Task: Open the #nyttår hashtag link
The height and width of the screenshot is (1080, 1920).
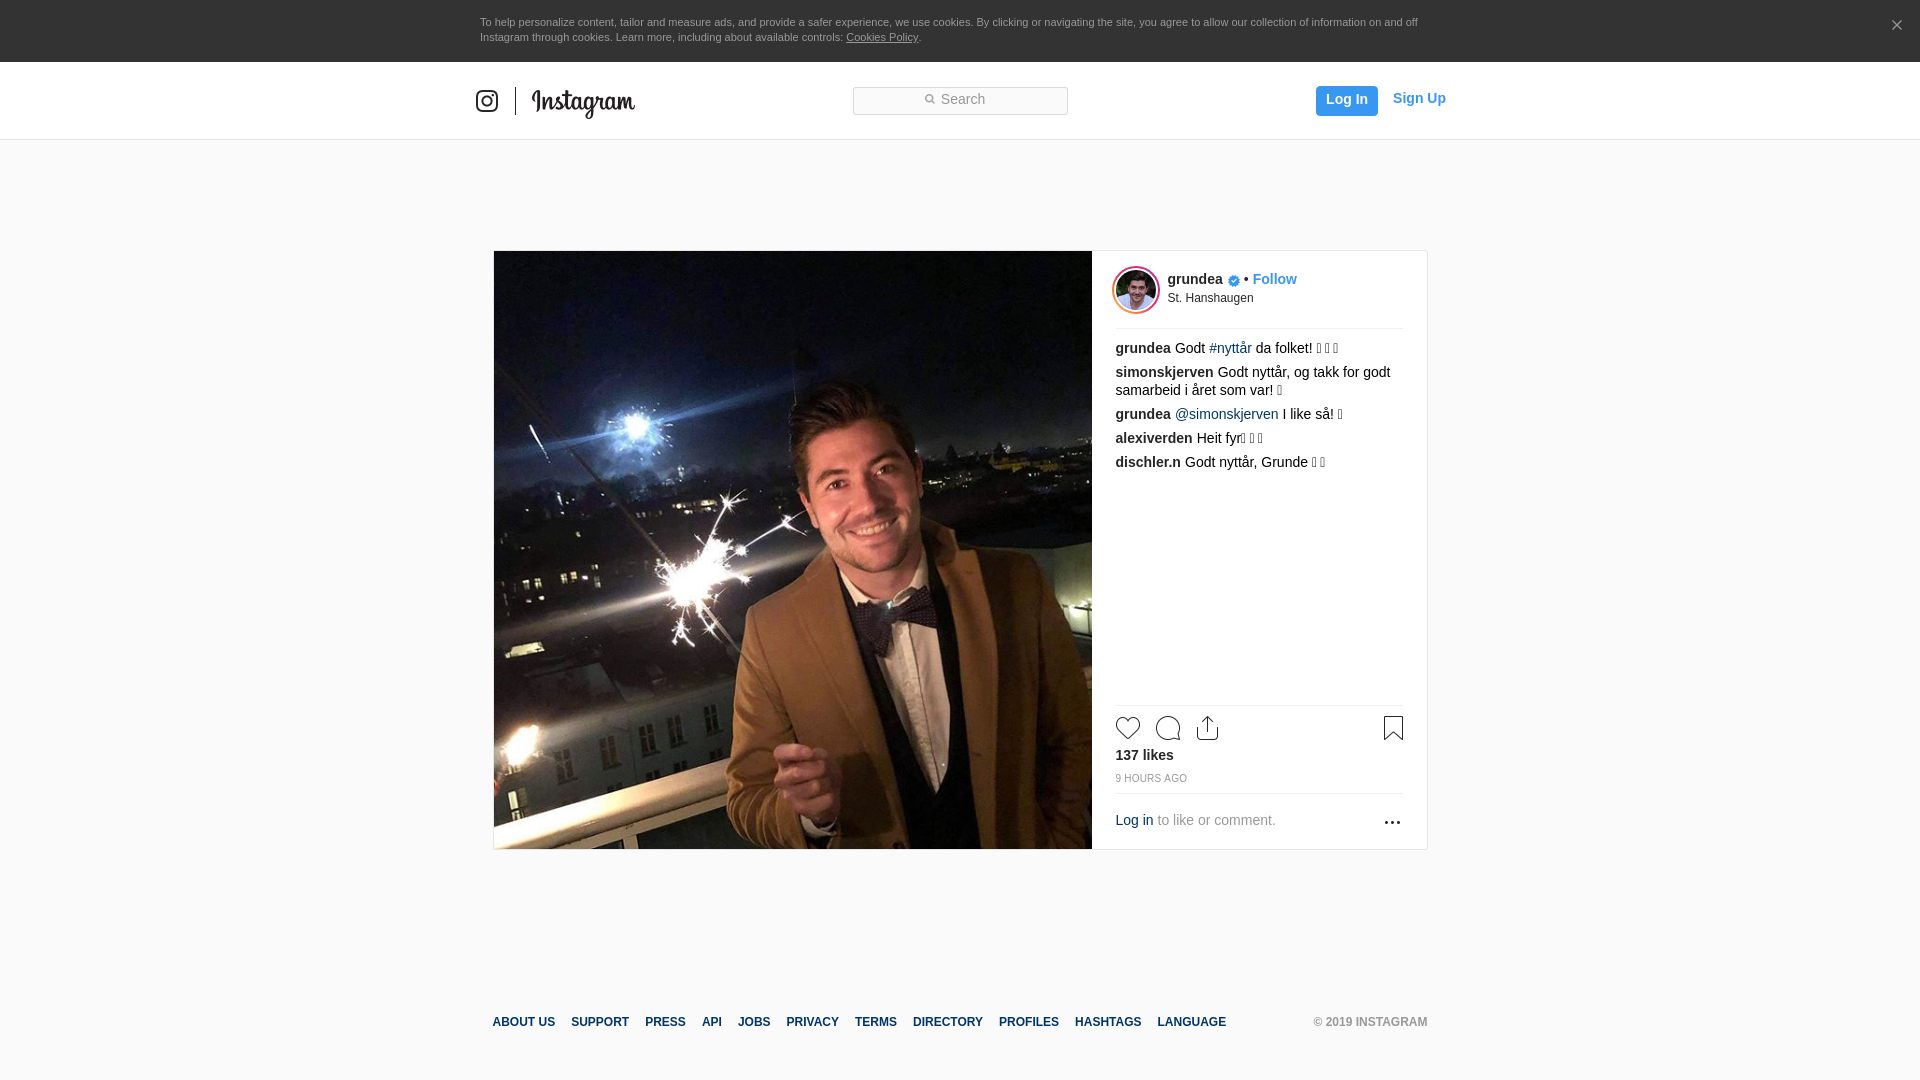Action: [1230, 348]
